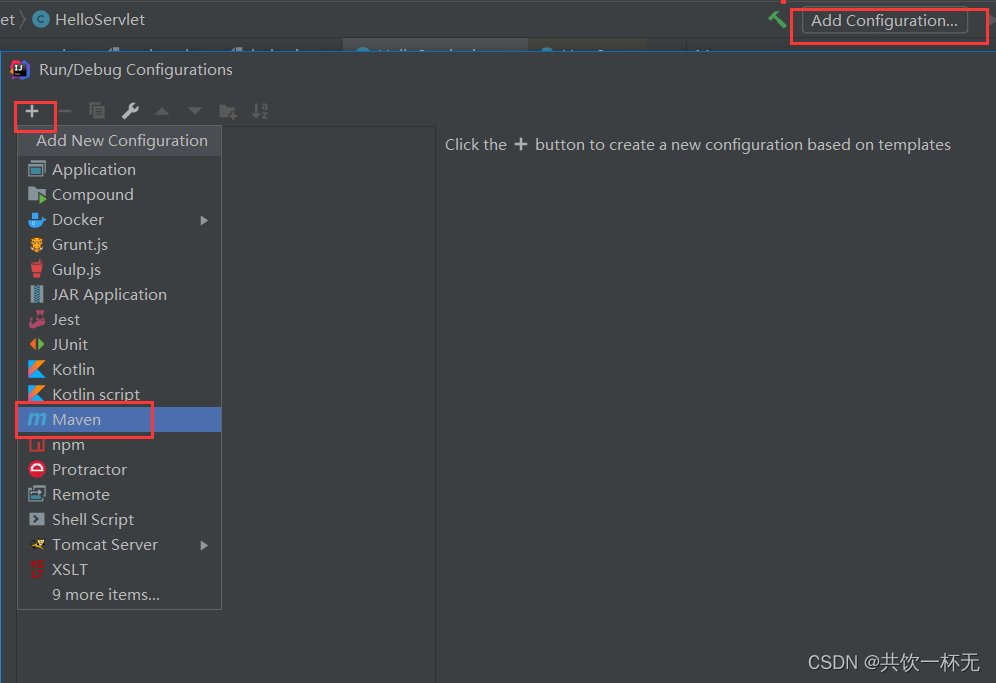Select XSLT configuration type
Viewport: 996px width, 683px height.
pyautogui.click(x=119, y=569)
